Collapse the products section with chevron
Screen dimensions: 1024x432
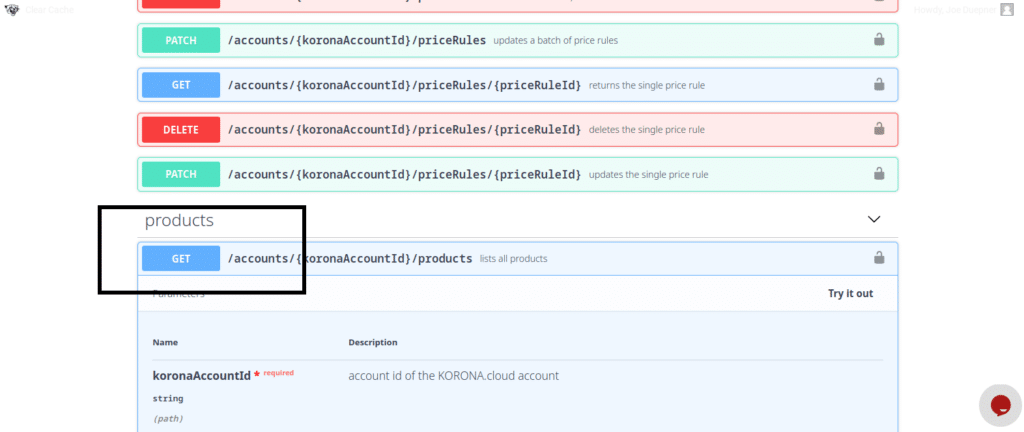point(874,219)
